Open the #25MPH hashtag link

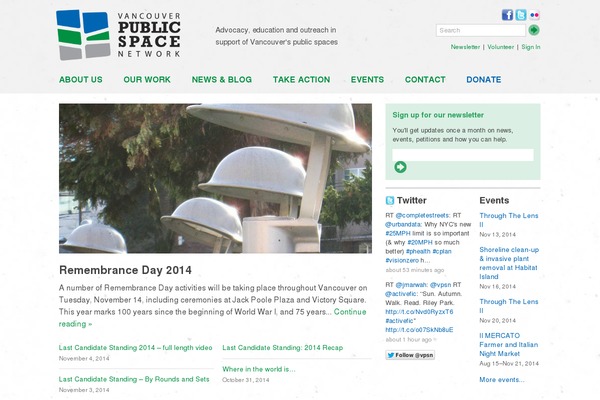[x=398, y=233]
